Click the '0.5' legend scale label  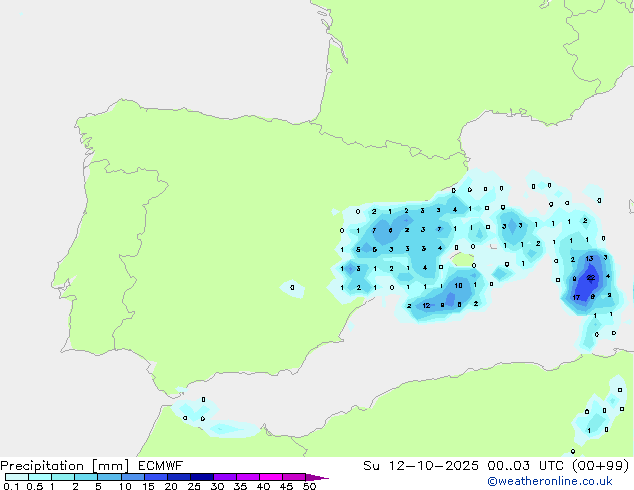tap(35, 486)
